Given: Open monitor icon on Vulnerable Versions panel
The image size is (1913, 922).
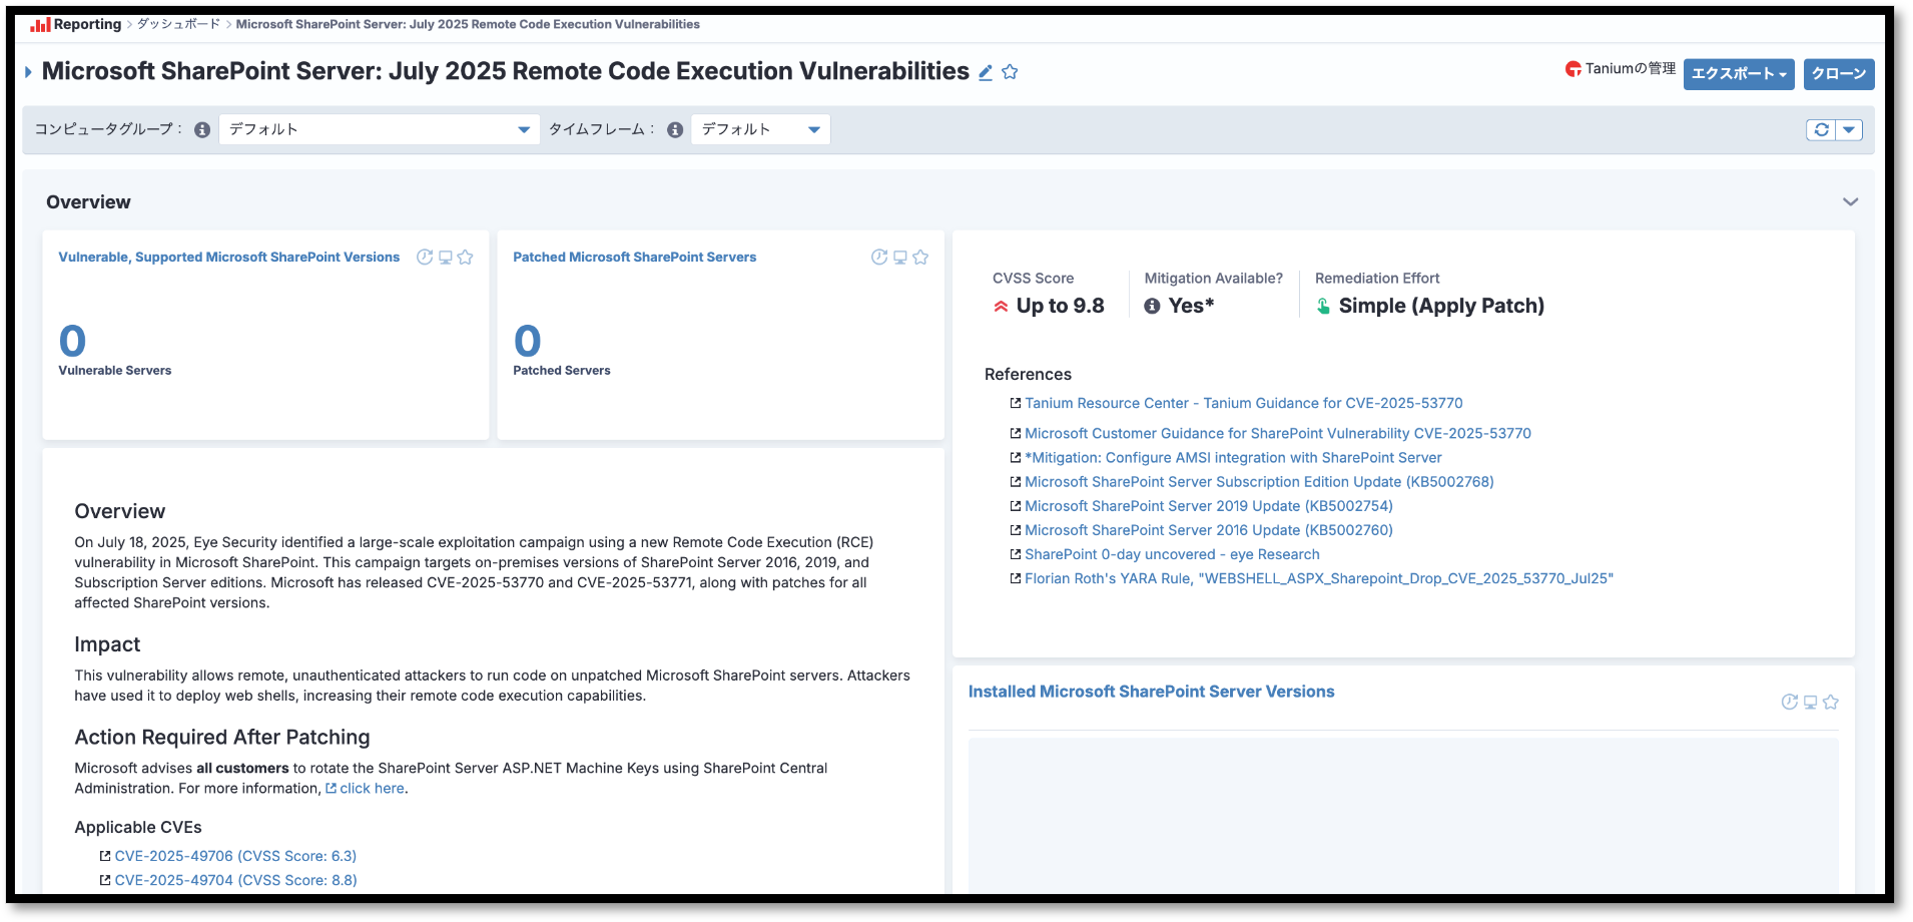Looking at the screenshot, I should click(x=445, y=257).
